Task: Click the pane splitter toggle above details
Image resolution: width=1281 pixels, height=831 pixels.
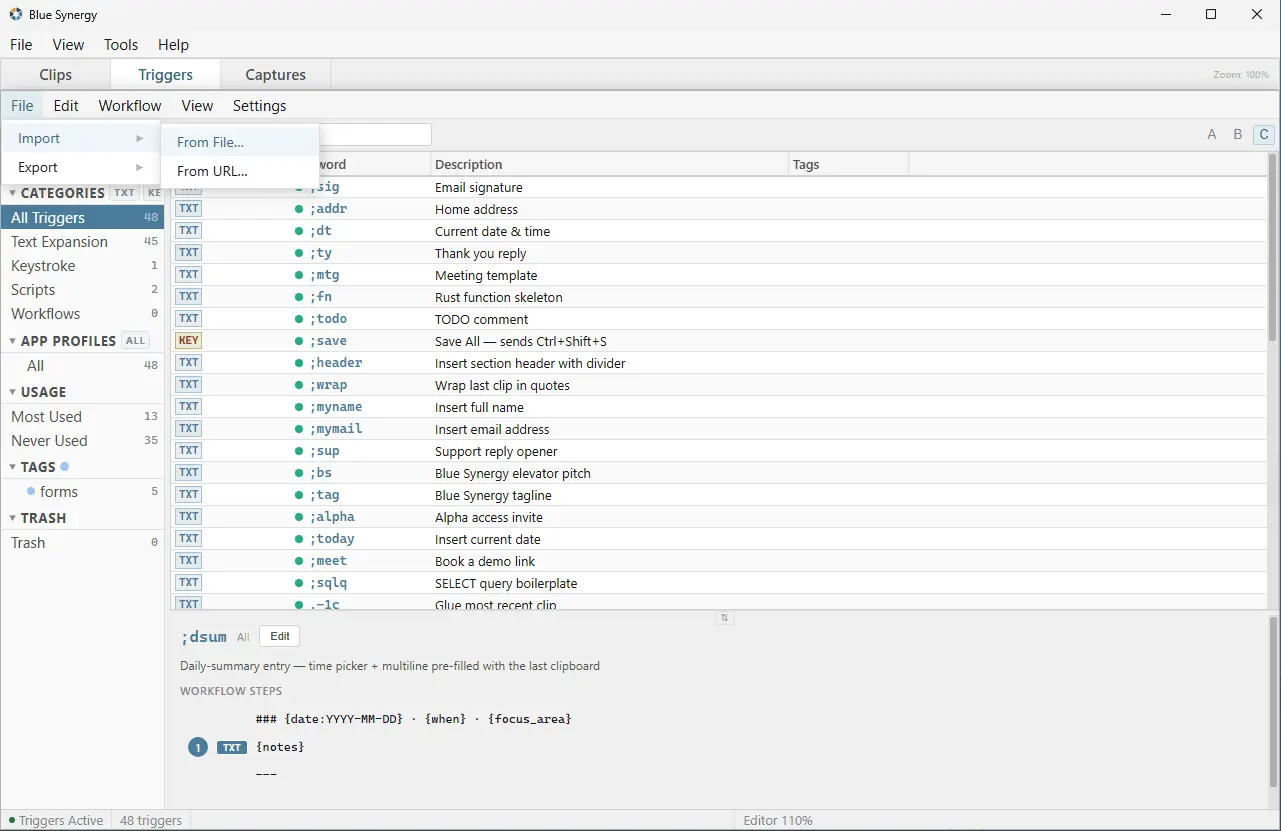Action: pos(725,618)
